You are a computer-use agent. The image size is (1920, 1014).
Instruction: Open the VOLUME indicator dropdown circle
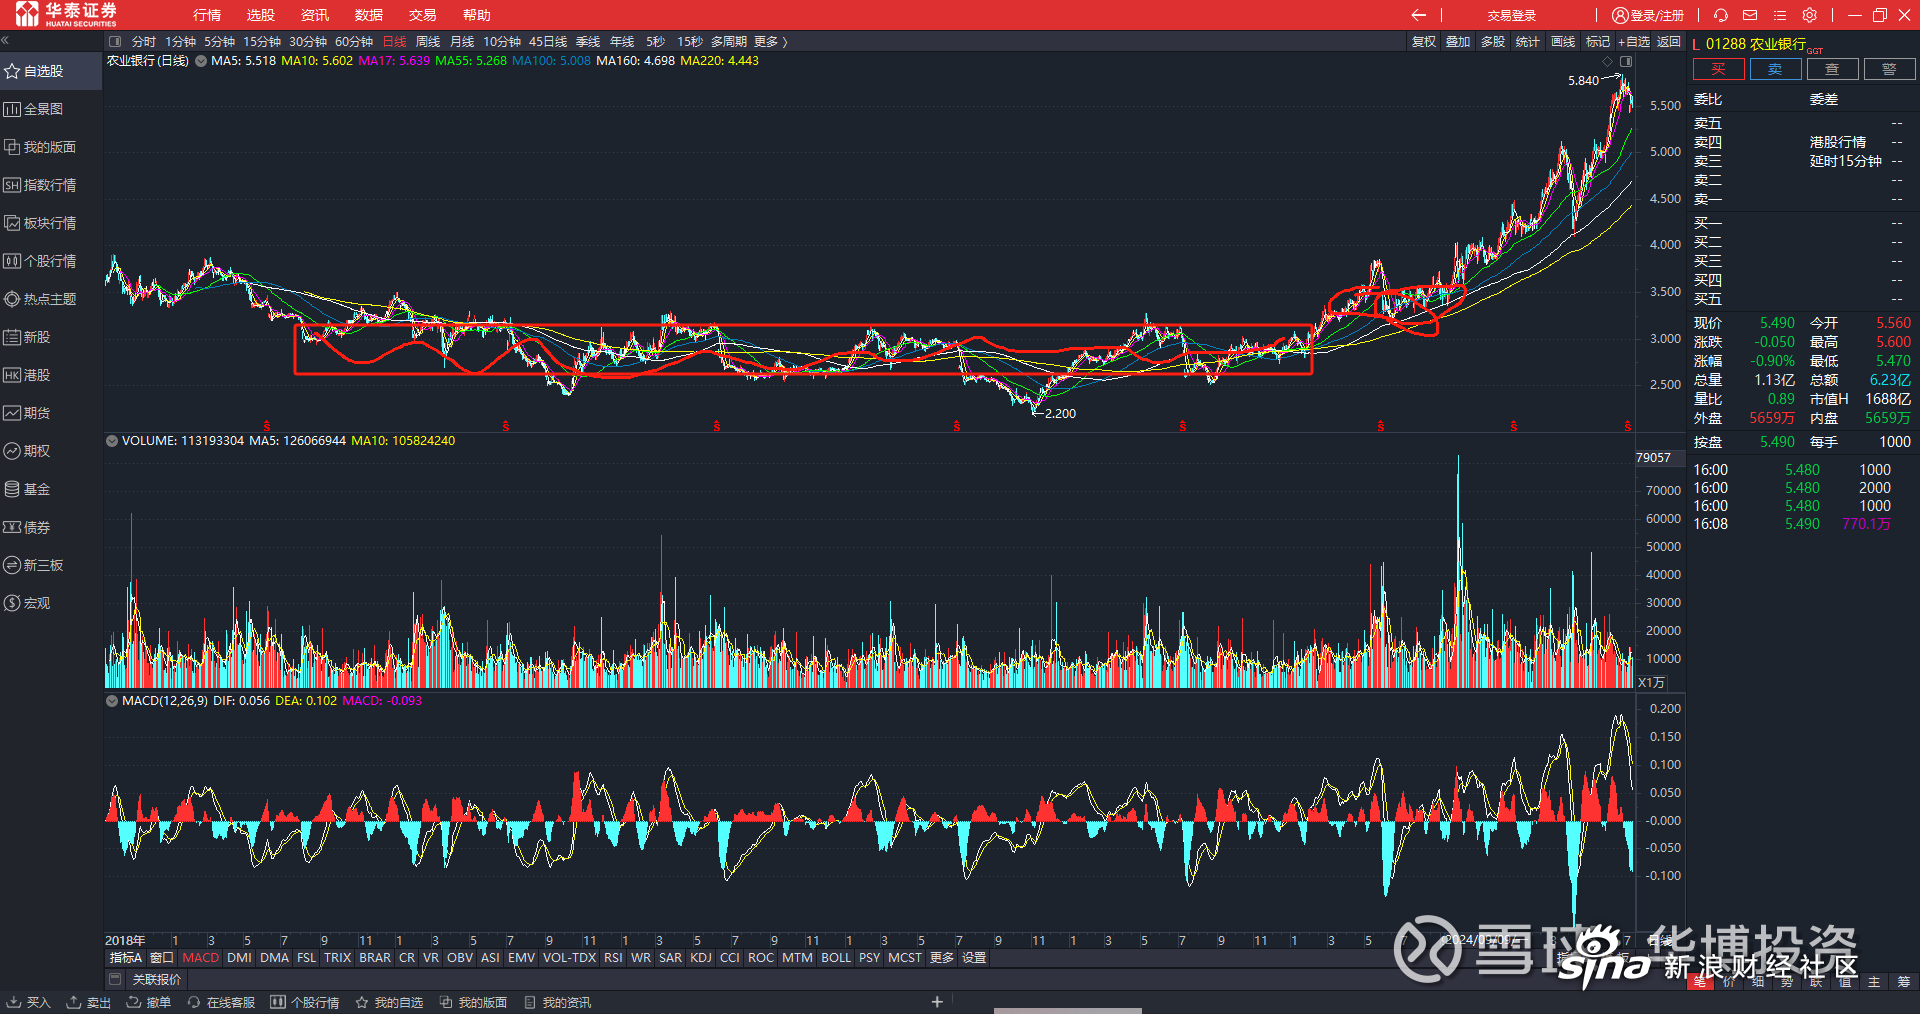point(112,441)
